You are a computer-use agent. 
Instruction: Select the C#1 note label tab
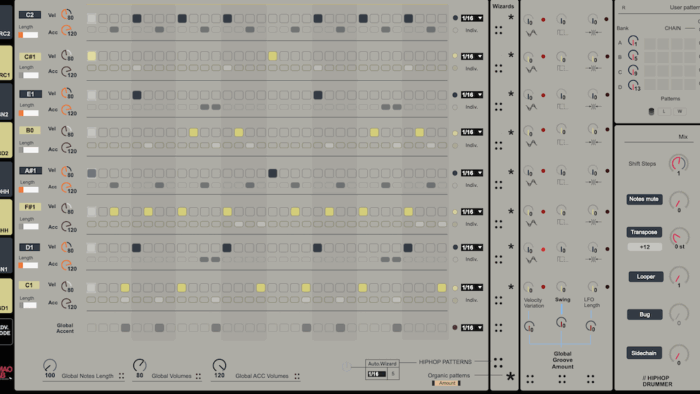(x=30, y=57)
